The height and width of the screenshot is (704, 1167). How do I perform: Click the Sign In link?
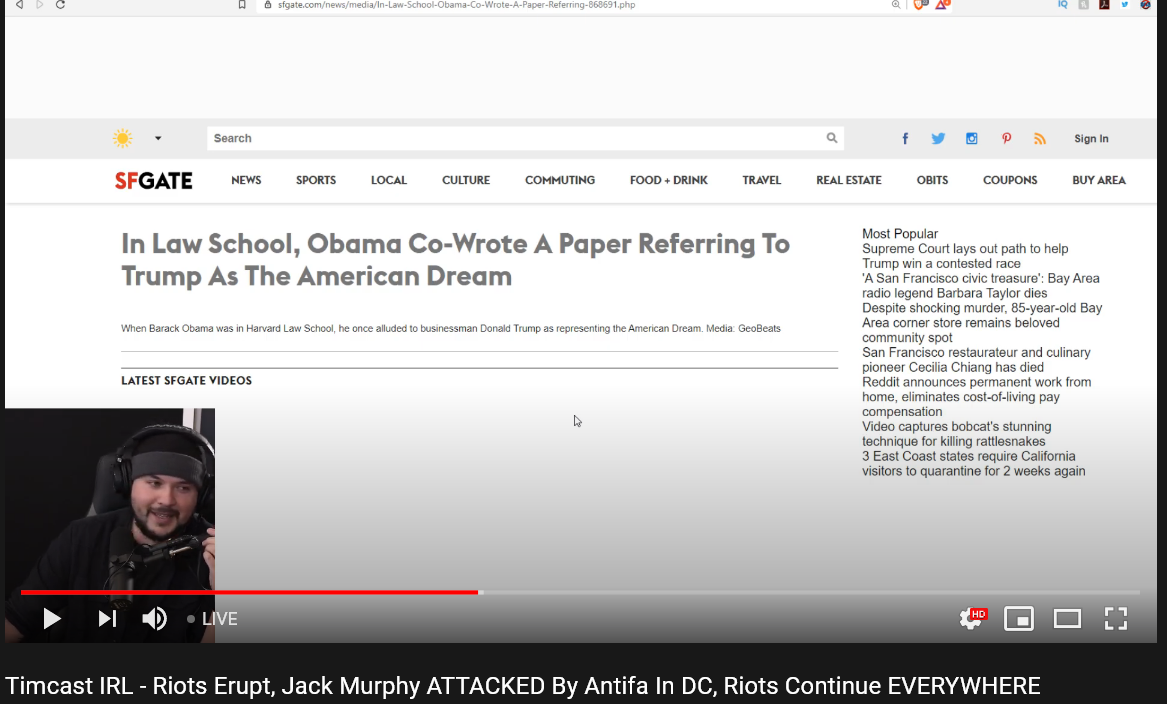(x=1091, y=138)
